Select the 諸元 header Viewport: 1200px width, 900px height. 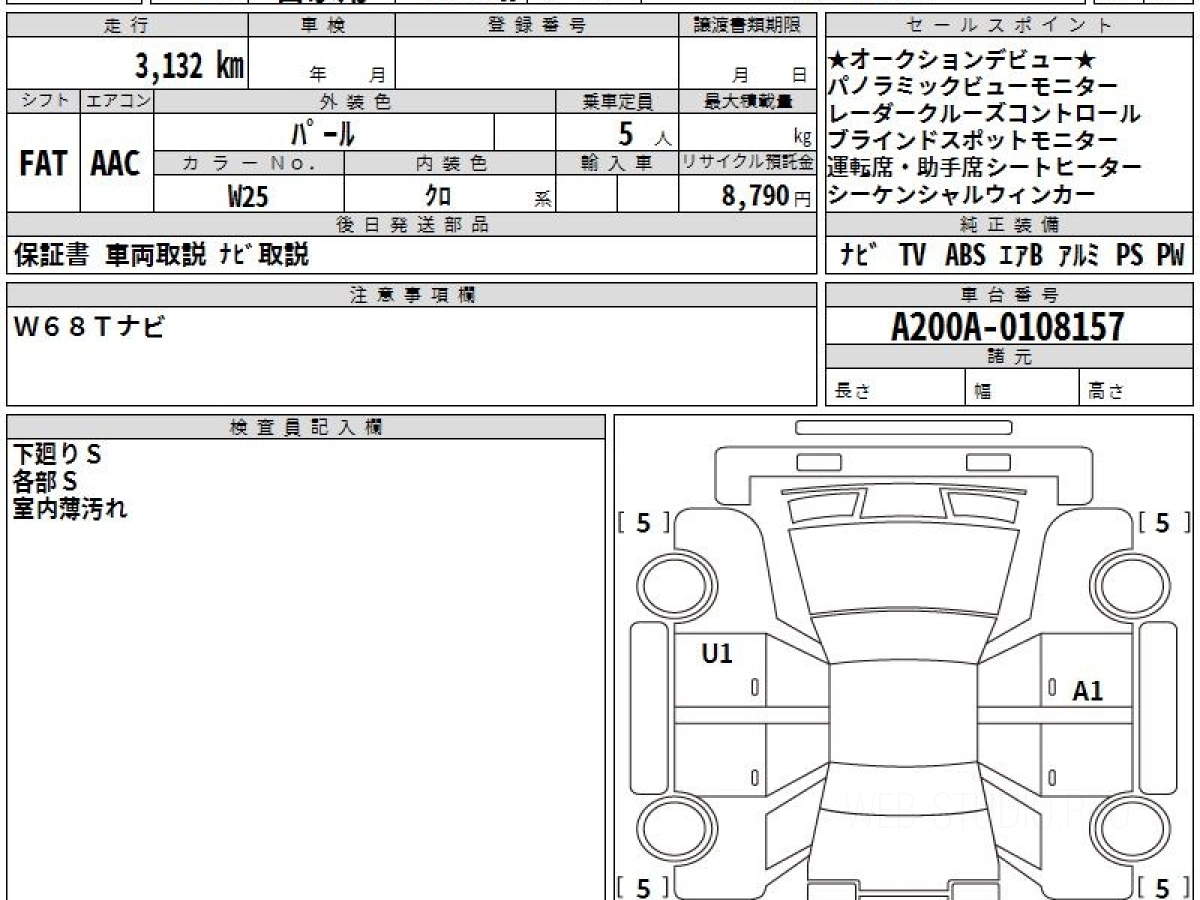[x=1009, y=357]
